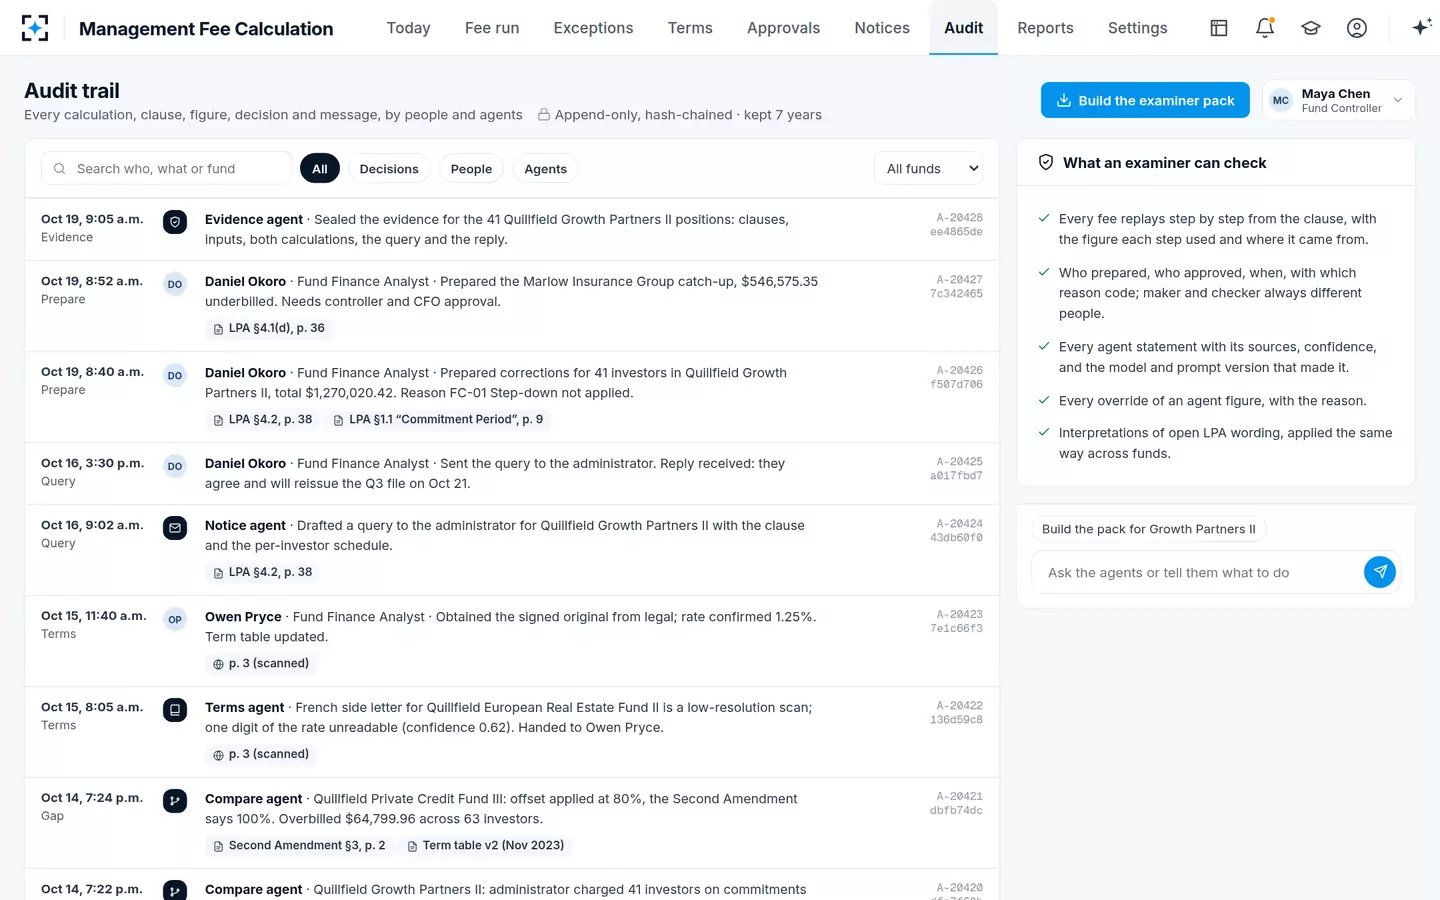
Task: Send the message to agents
Action: [x=1380, y=572]
